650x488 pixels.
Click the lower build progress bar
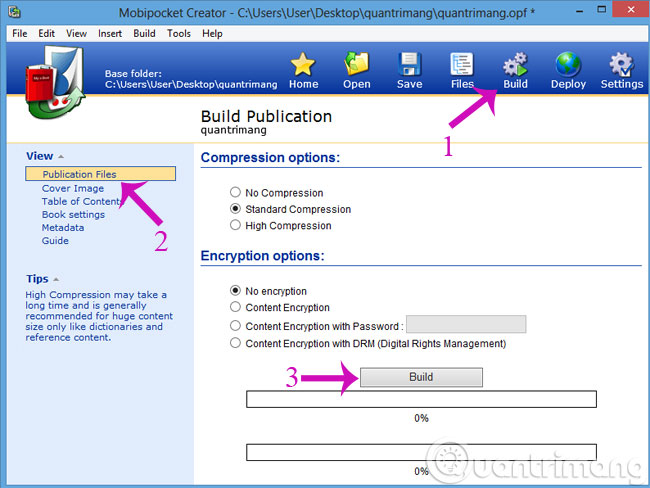point(421,452)
